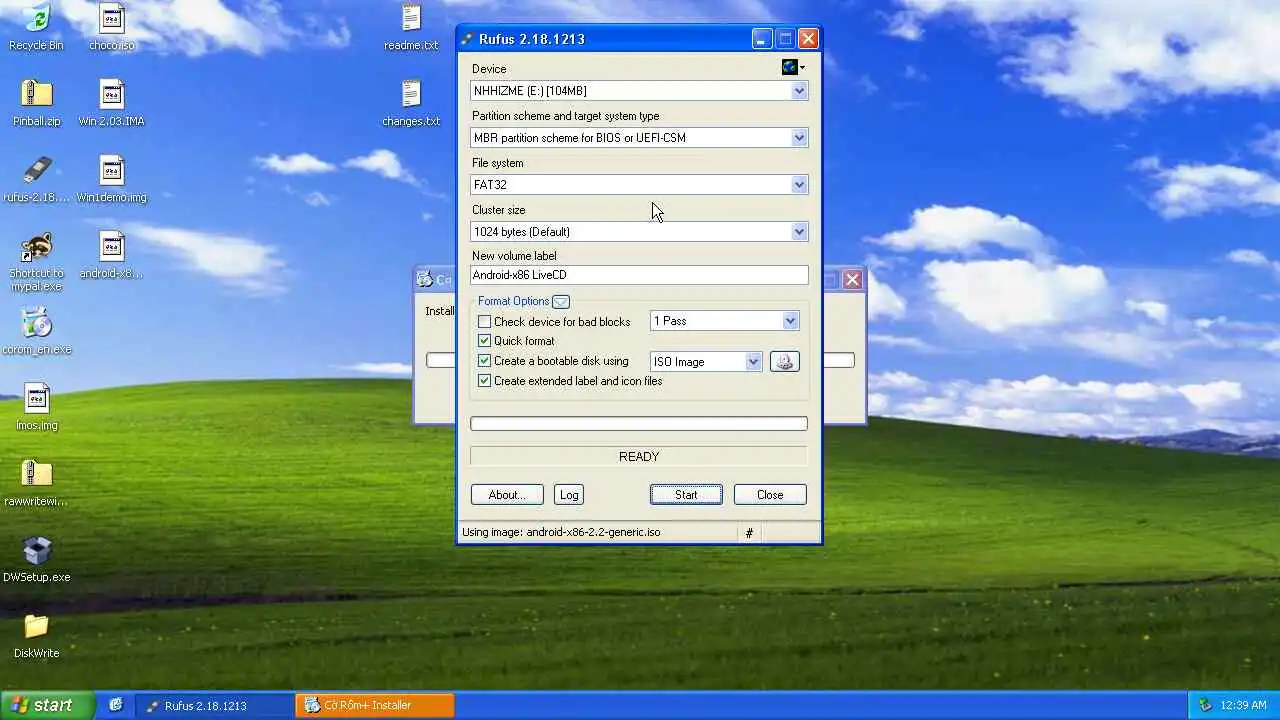
Task: Open the 1 Pass dropdown
Action: point(790,321)
